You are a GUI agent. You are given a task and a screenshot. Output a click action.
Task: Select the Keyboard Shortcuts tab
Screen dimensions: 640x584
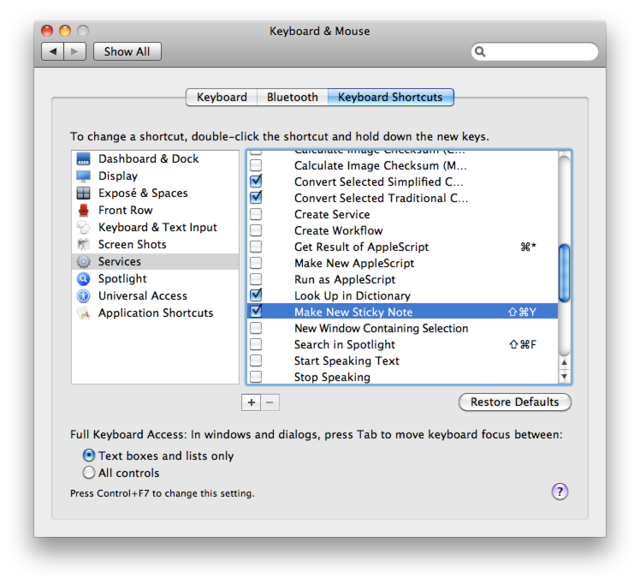click(x=390, y=97)
